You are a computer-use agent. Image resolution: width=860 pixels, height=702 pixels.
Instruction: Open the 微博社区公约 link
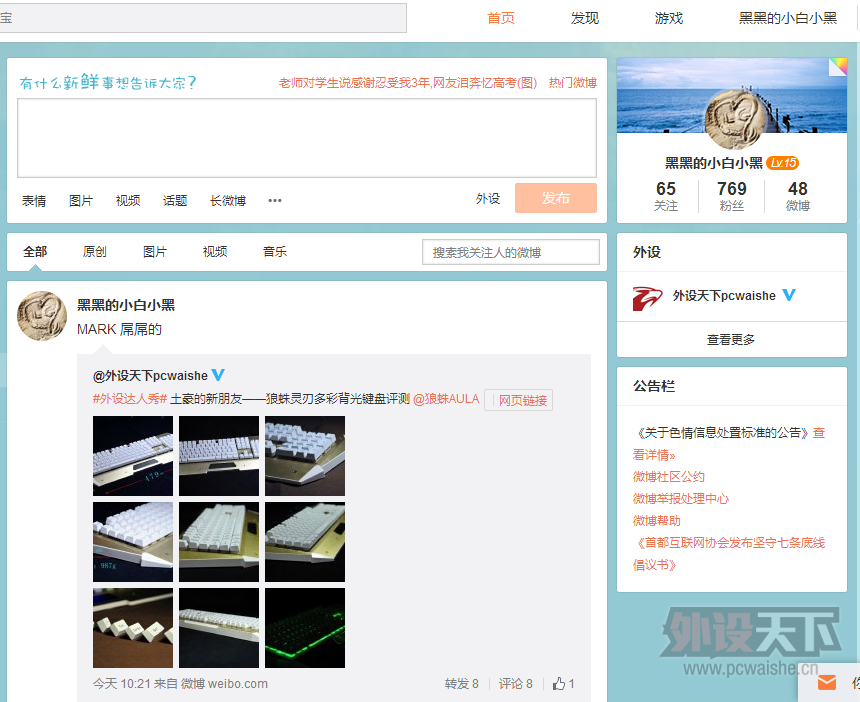click(x=669, y=477)
